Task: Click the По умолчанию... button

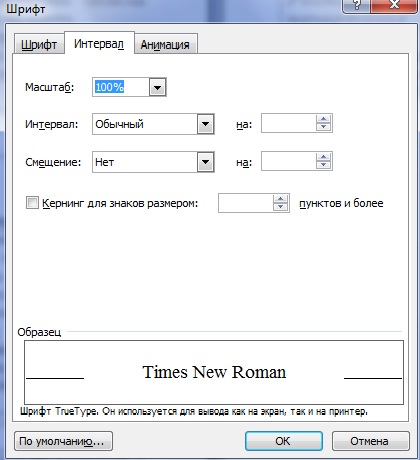Action: point(63,441)
